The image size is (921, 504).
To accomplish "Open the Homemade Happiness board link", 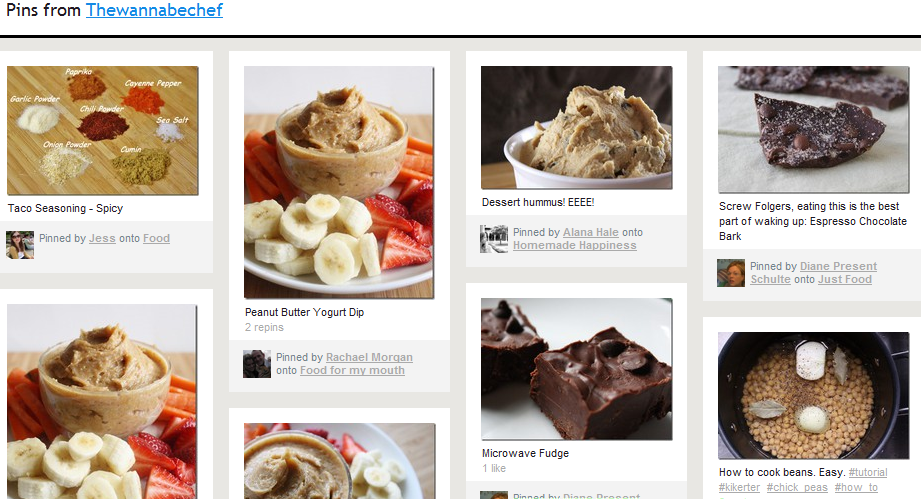I will pos(574,246).
